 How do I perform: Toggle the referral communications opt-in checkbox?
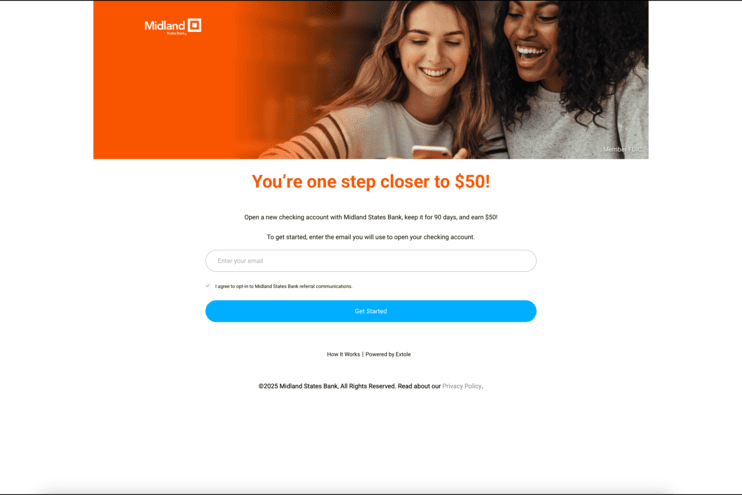pos(208,286)
